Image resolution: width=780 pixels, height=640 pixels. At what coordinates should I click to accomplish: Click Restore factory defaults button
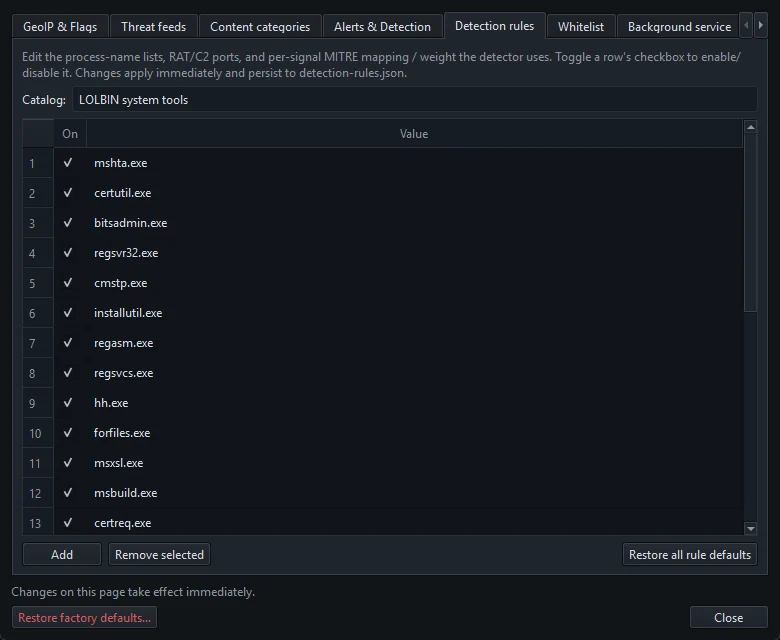pos(85,617)
